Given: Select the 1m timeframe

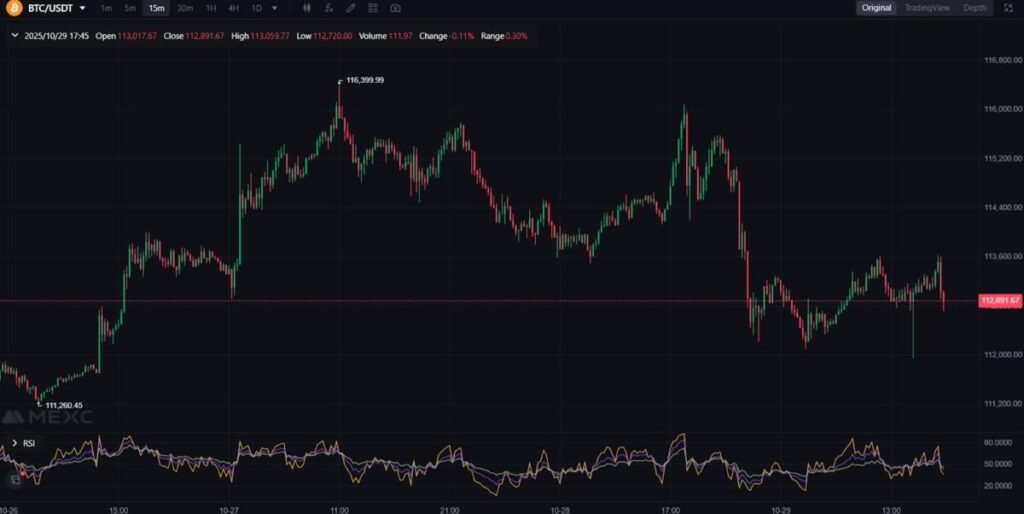Looking at the screenshot, I should click(x=106, y=8).
